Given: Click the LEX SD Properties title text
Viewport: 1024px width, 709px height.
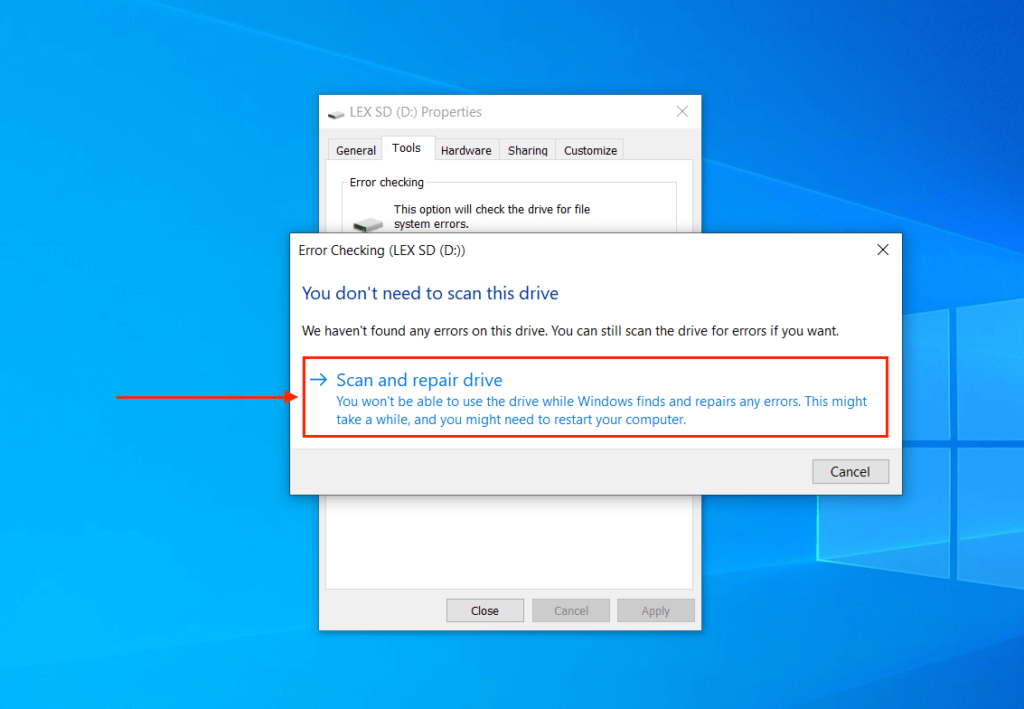Looking at the screenshot, I should click(x=417, y=112).
